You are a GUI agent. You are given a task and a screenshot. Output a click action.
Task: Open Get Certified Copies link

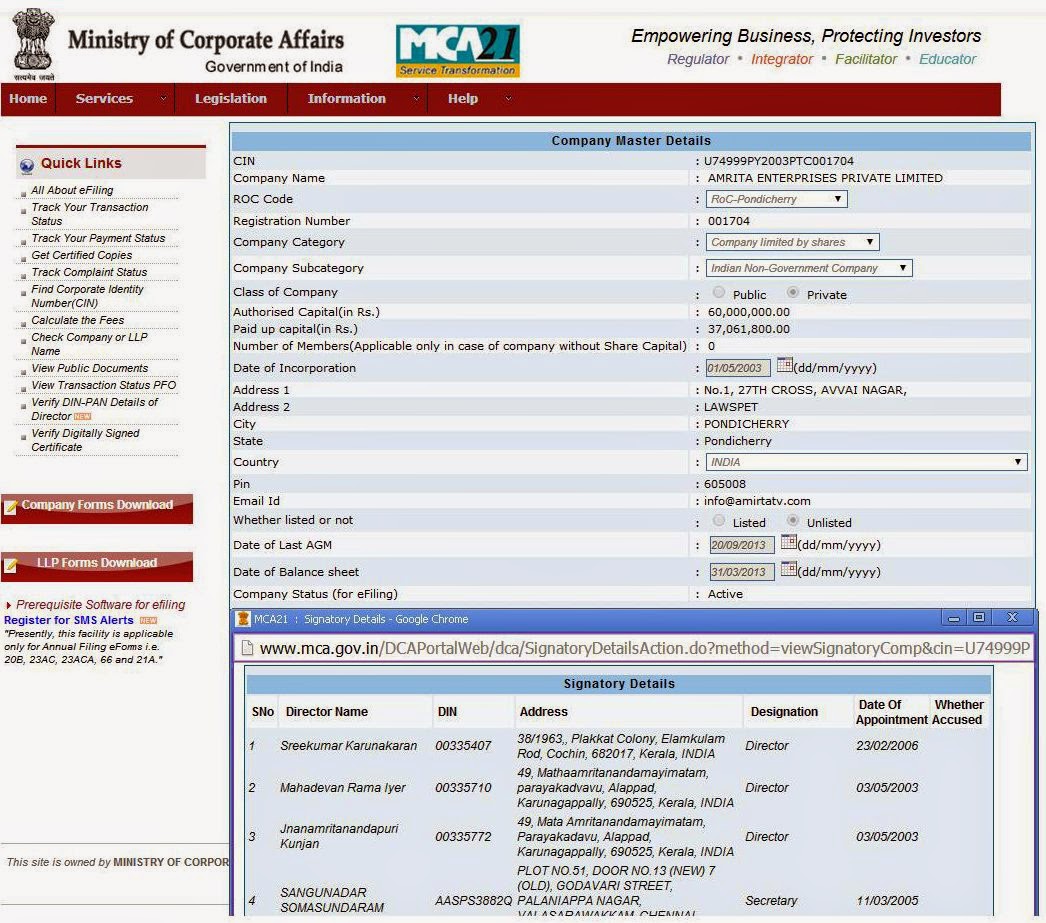point(81,255)
